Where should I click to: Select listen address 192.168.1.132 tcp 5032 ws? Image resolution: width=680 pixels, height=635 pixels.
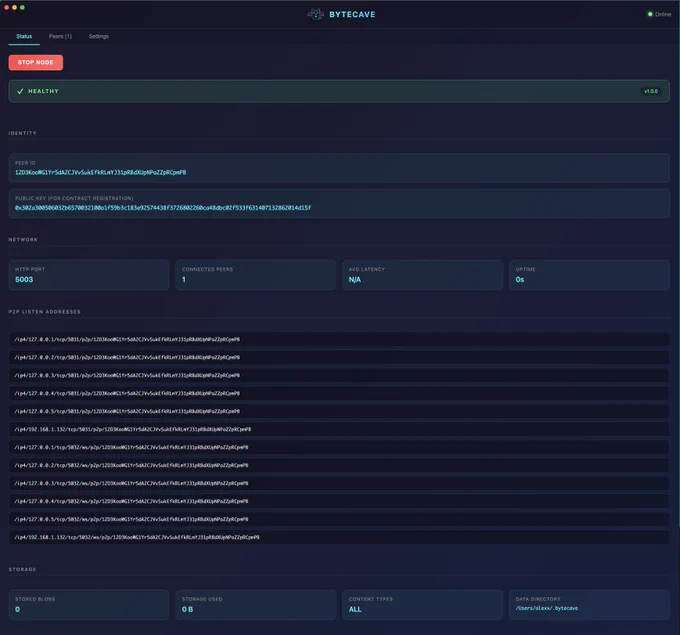[339, 537]
